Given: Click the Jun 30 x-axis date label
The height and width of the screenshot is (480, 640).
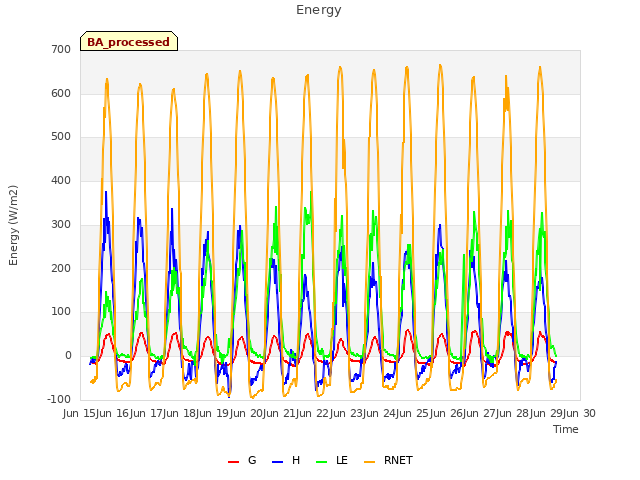Looking at the screenshot, I should click(x=579, y=413).
